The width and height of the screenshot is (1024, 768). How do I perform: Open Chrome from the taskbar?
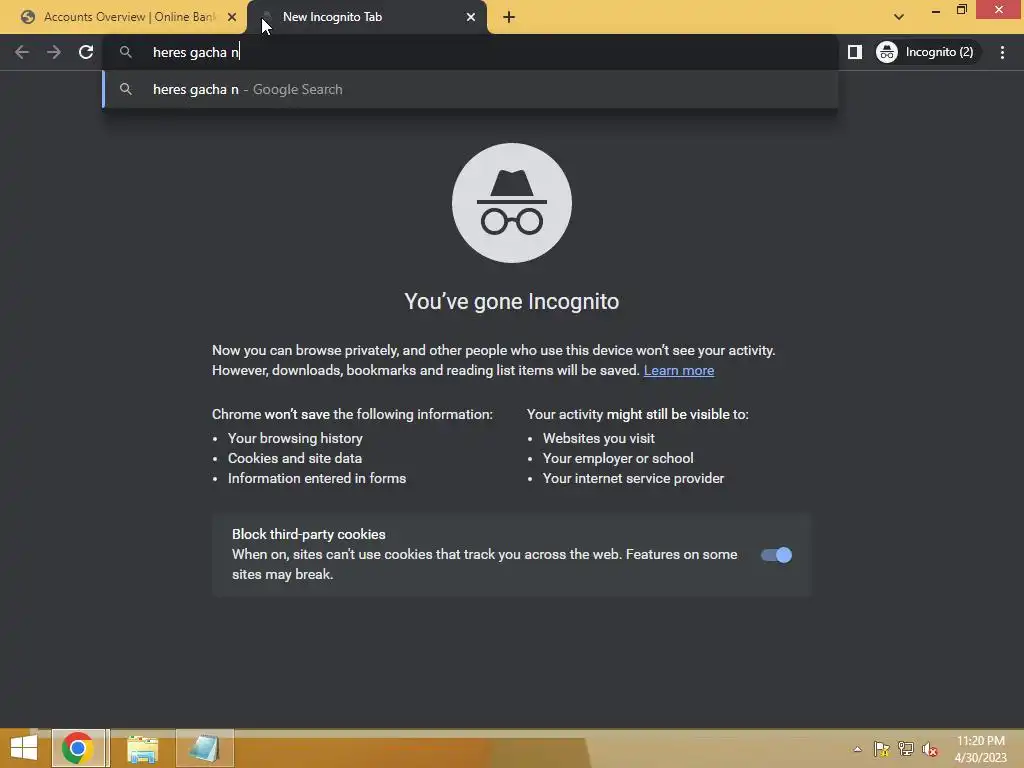pos(78,748)
